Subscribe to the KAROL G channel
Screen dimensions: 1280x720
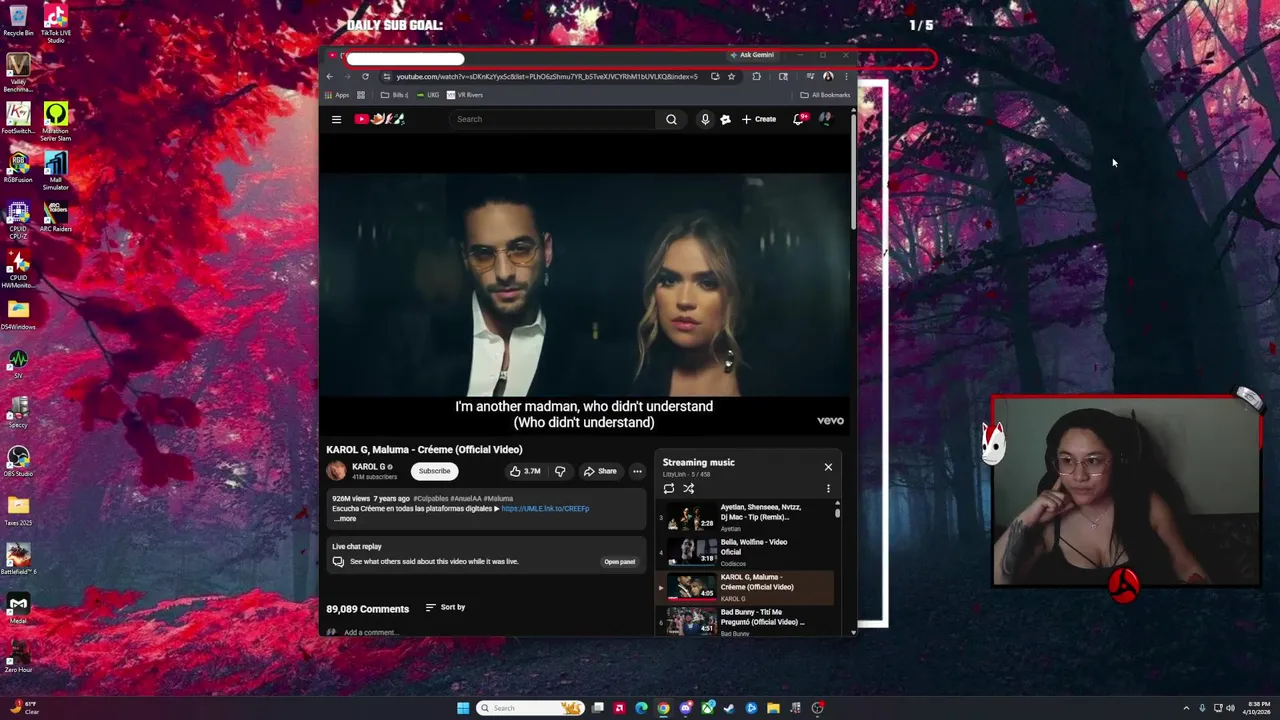[434, 471]
